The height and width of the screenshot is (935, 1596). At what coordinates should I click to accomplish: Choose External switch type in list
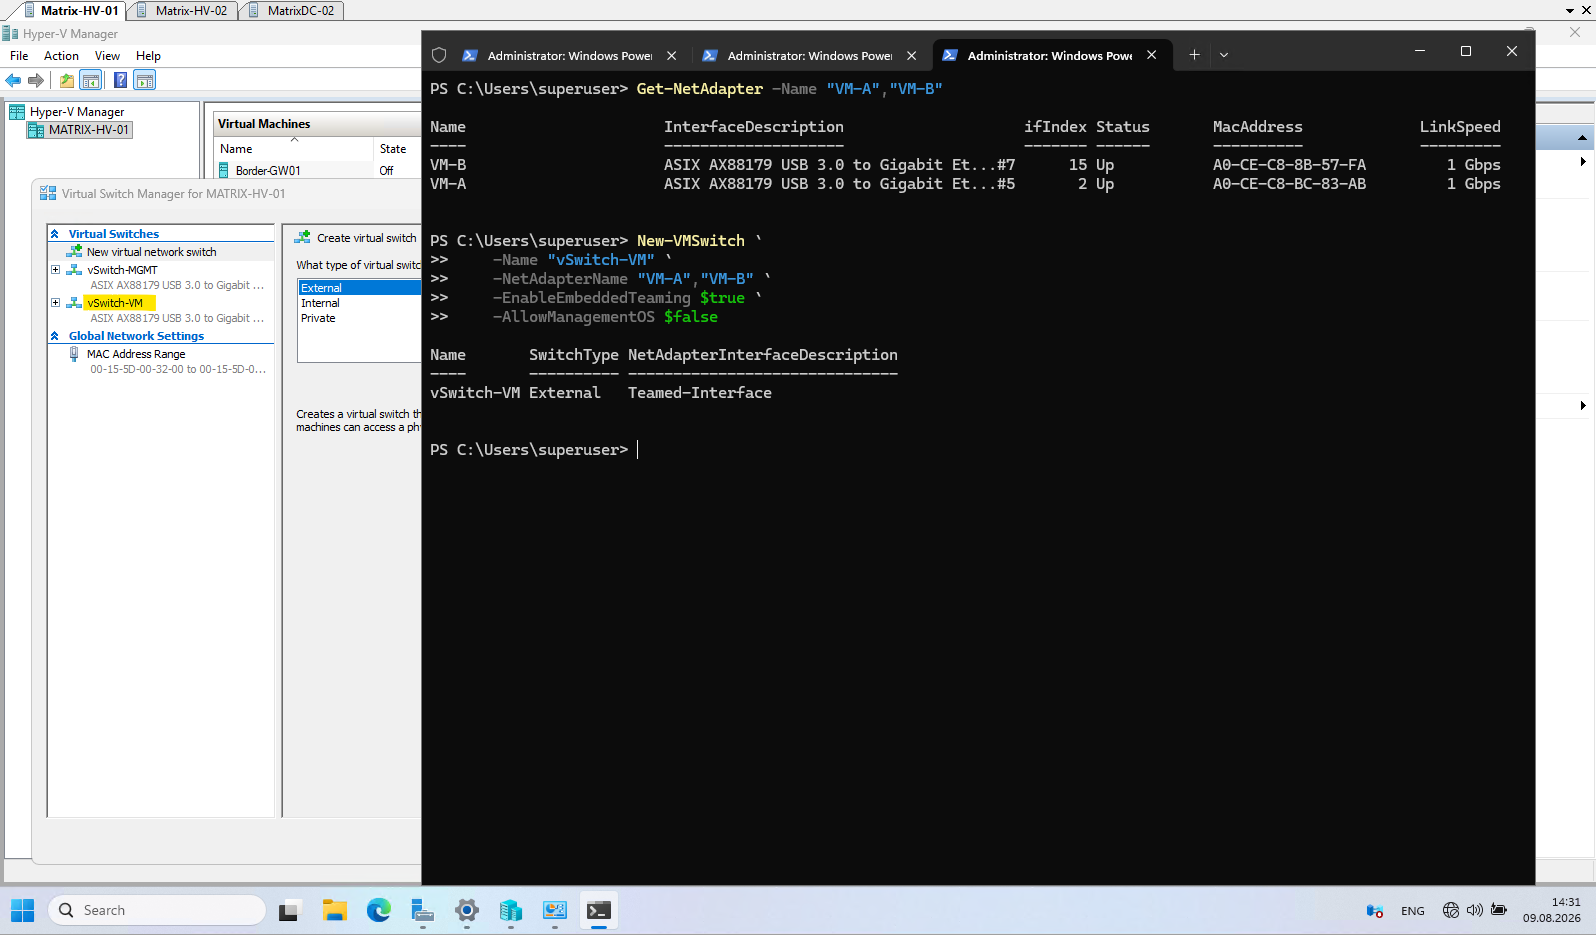pyautogui.click(x=359, y=288)
